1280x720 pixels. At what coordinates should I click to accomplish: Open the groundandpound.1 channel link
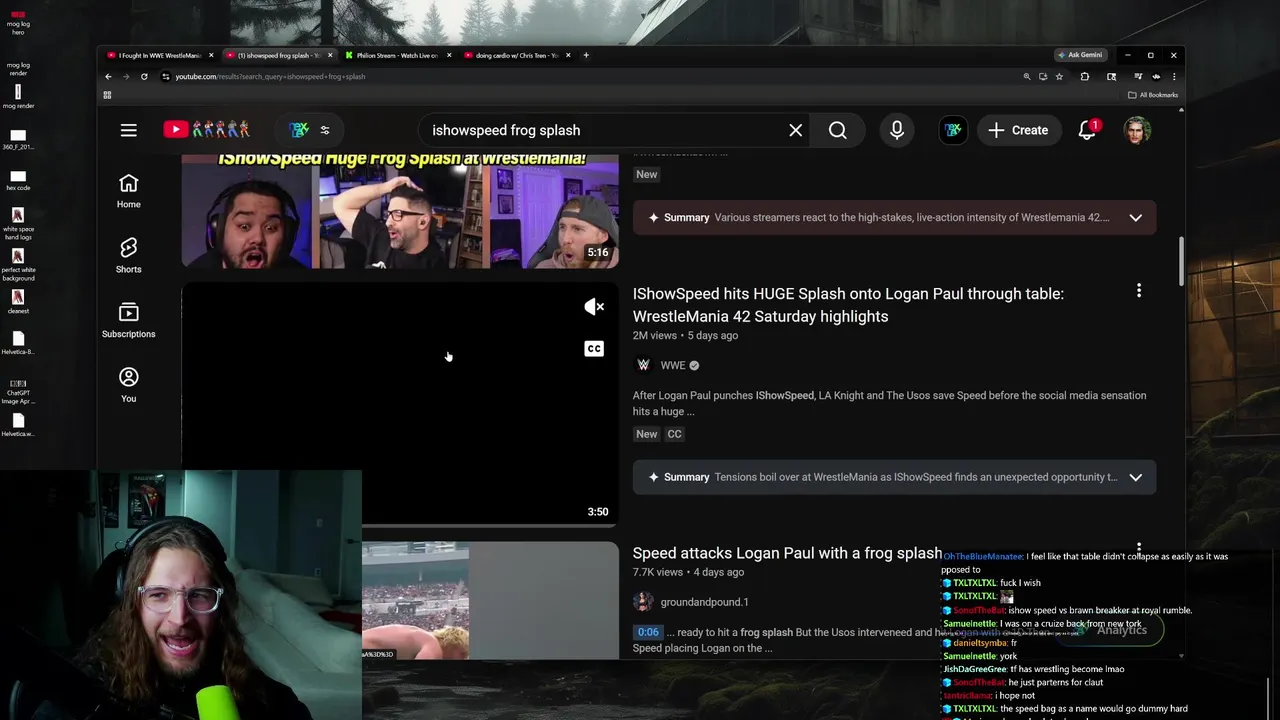click(704, 602)
